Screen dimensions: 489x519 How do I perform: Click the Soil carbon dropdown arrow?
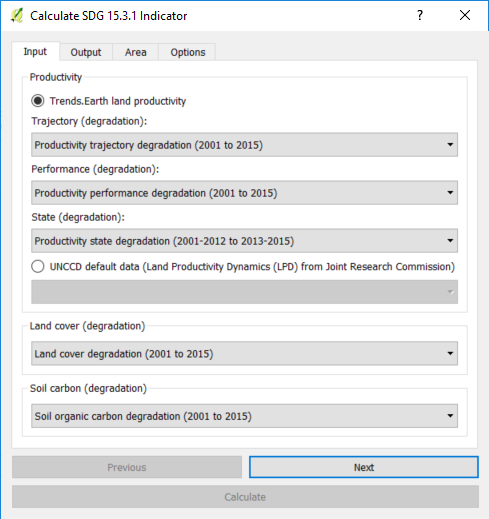pyautogui.click(x=450, y=416)
